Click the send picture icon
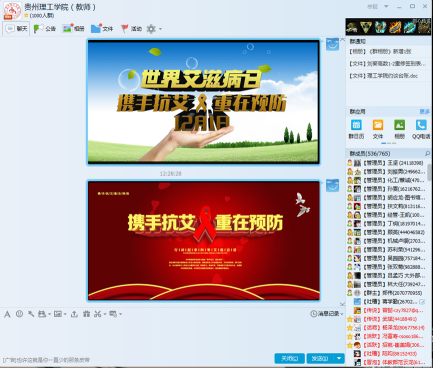 (x=58, y=314)
